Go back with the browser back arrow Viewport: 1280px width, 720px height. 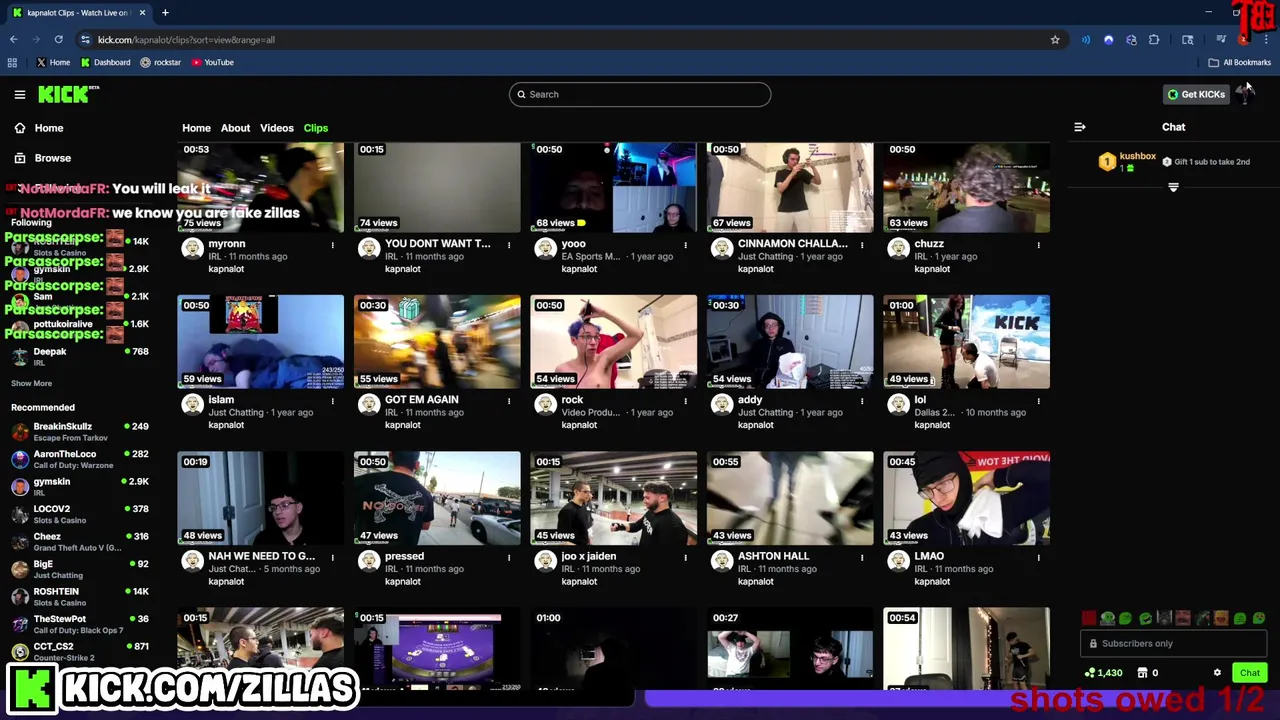point(14,40)
